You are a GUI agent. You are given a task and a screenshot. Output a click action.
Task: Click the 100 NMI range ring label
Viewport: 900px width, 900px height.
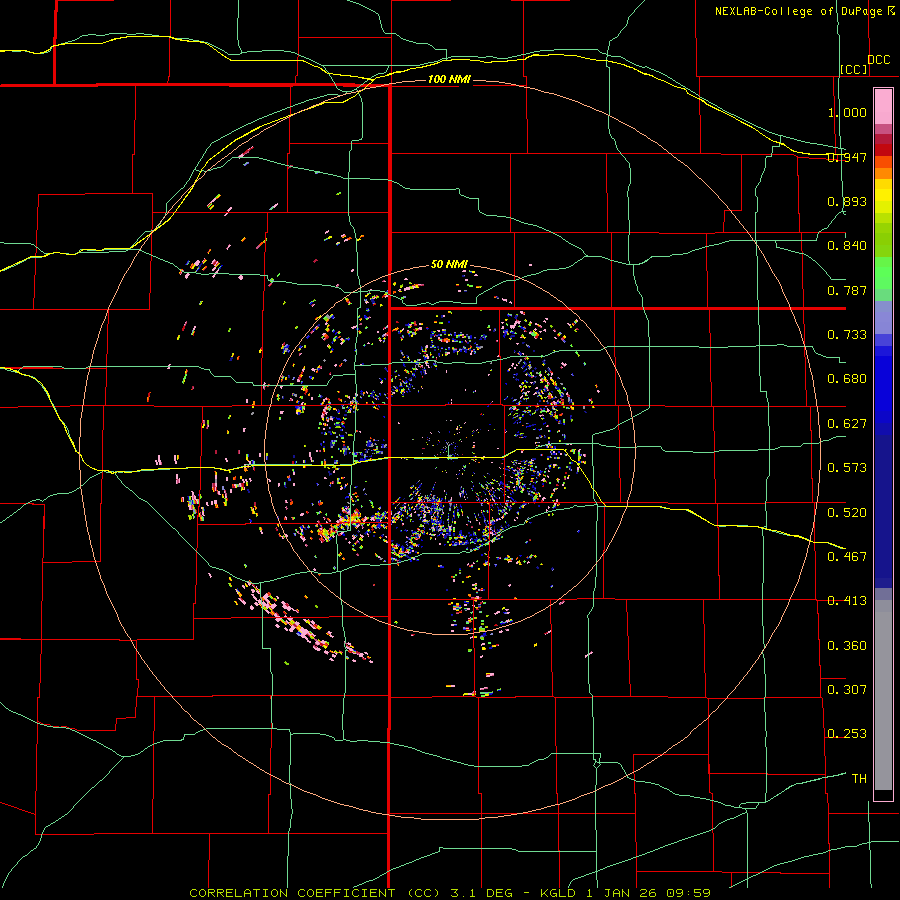(449, 79)
